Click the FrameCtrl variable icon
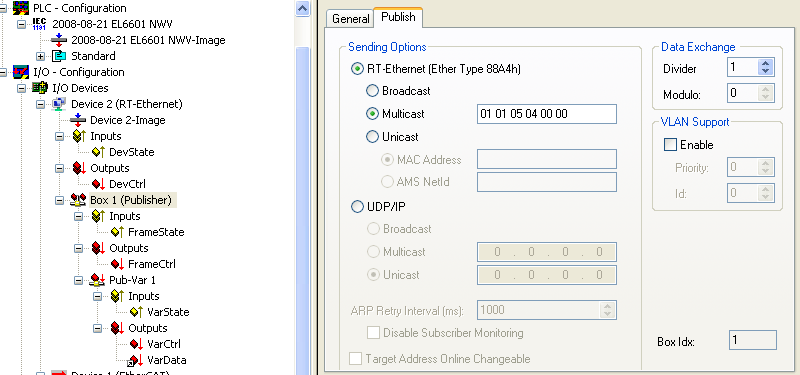The image size is (800, 375). point(116,264)
